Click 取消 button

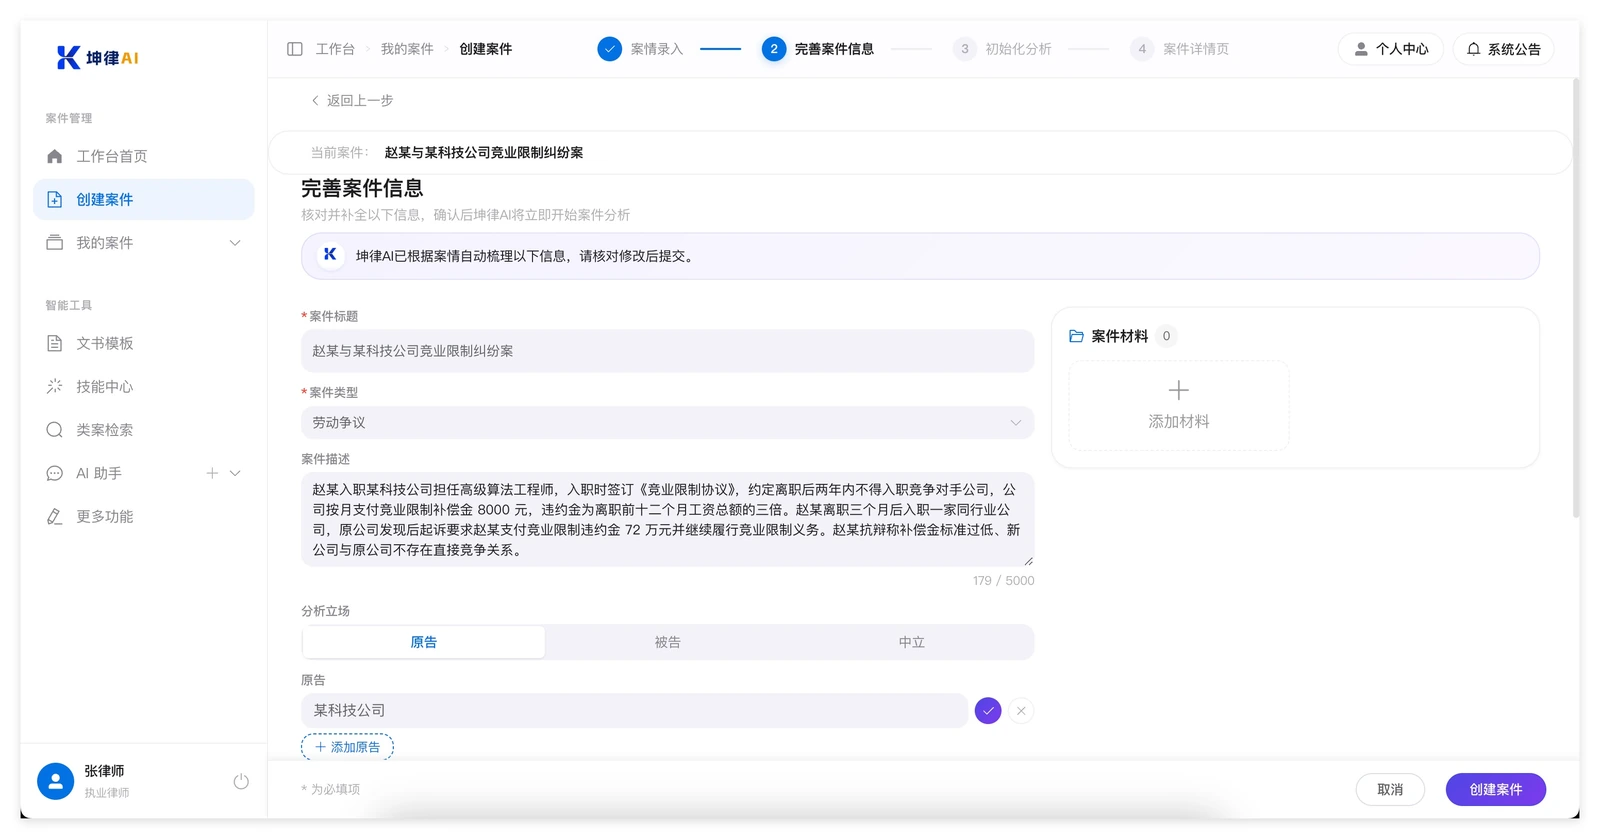pyautogui.click(x=1390, y=789)
